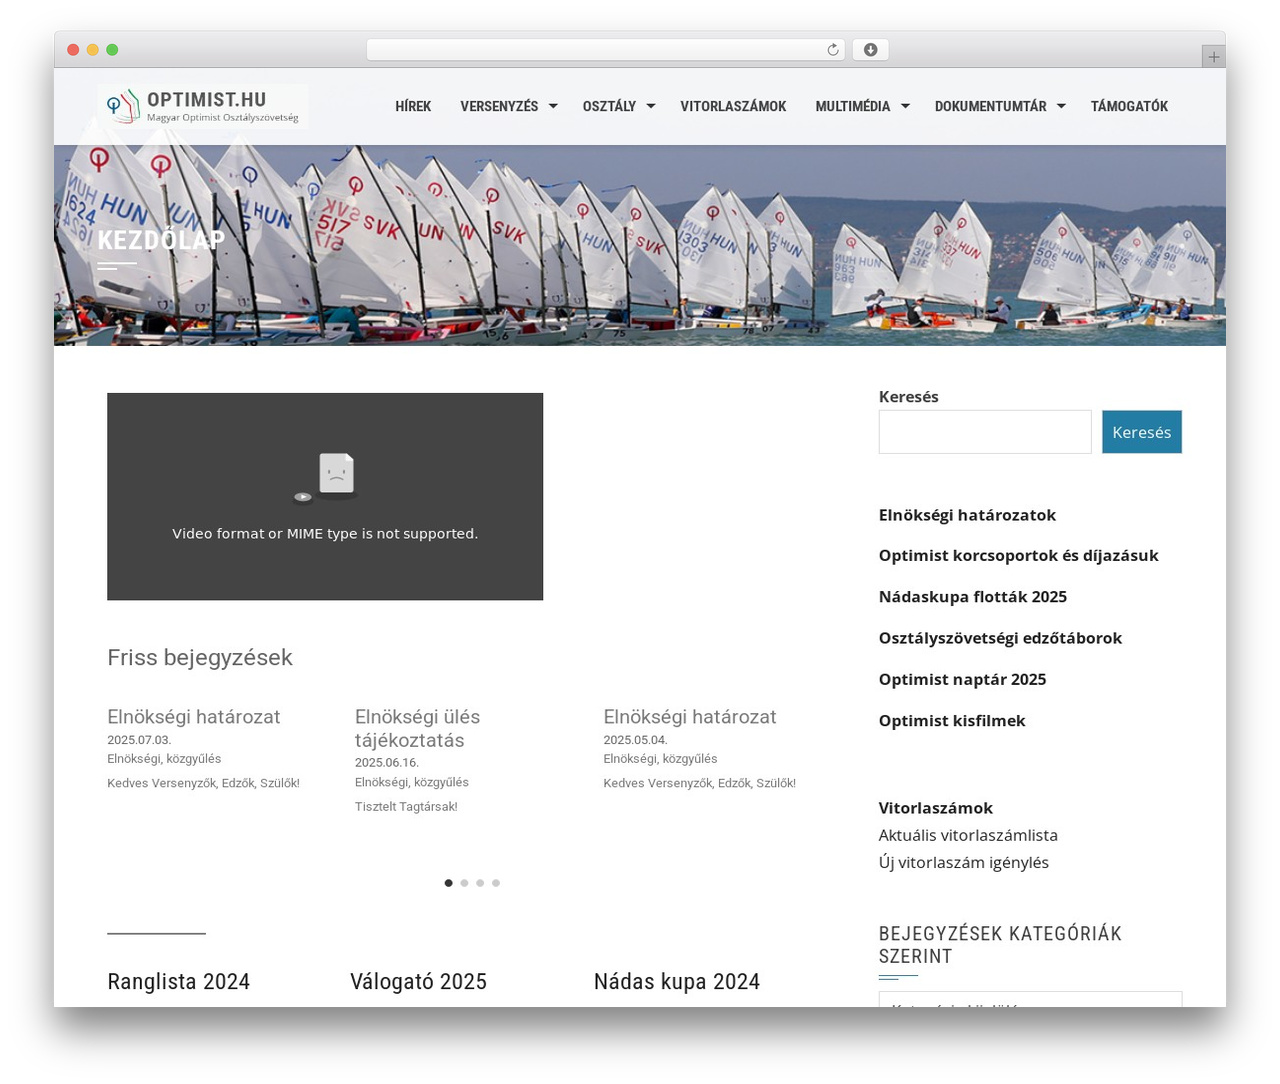This screenshot has width=1280, height=1084.
Task: Click the red close window button
Action: tap(73, 50)
